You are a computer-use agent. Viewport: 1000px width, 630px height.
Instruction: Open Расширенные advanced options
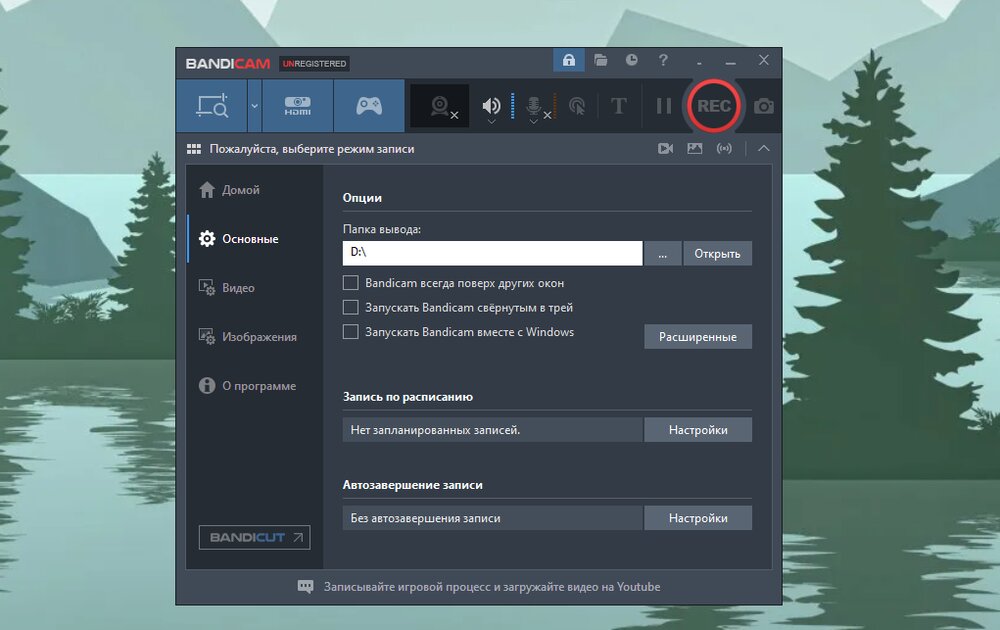pos(698,337)
